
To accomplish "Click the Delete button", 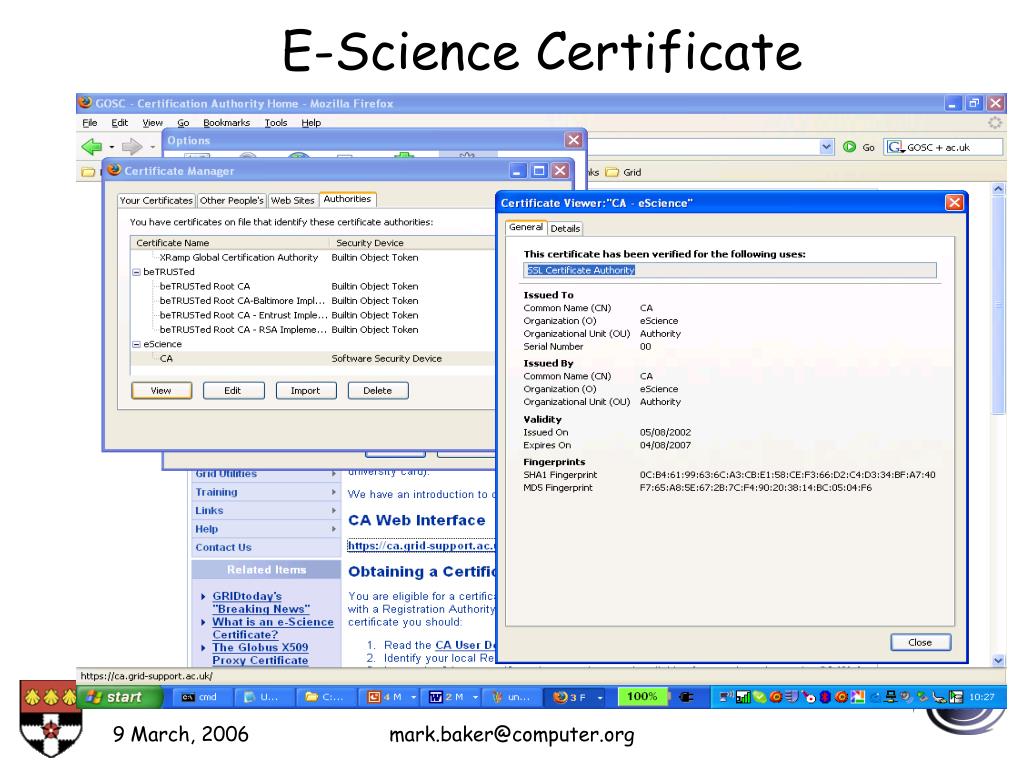I will pyautogui.click(x=377, y=391).
